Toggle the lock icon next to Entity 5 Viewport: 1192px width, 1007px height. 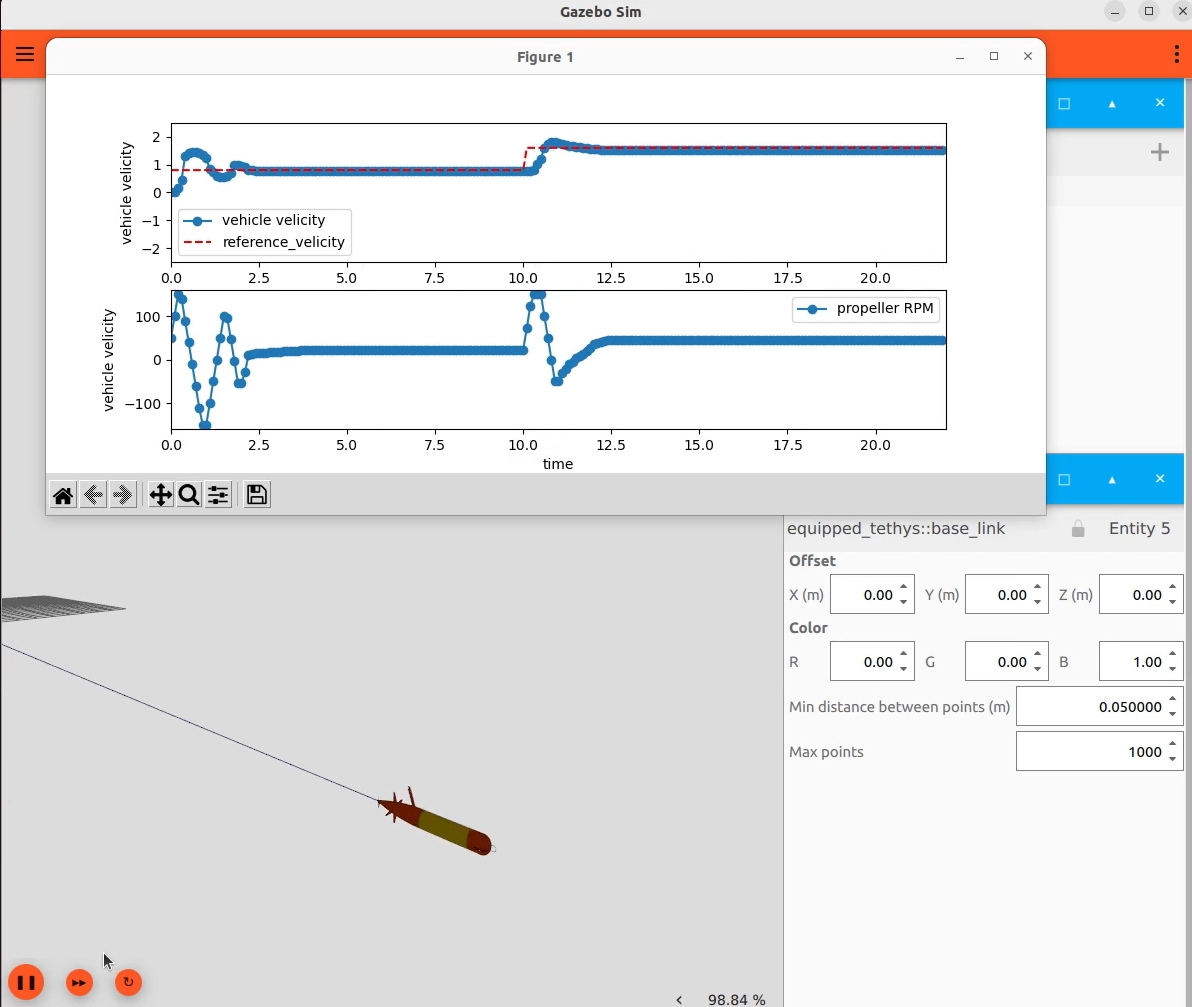click(x=1078, y=529)
